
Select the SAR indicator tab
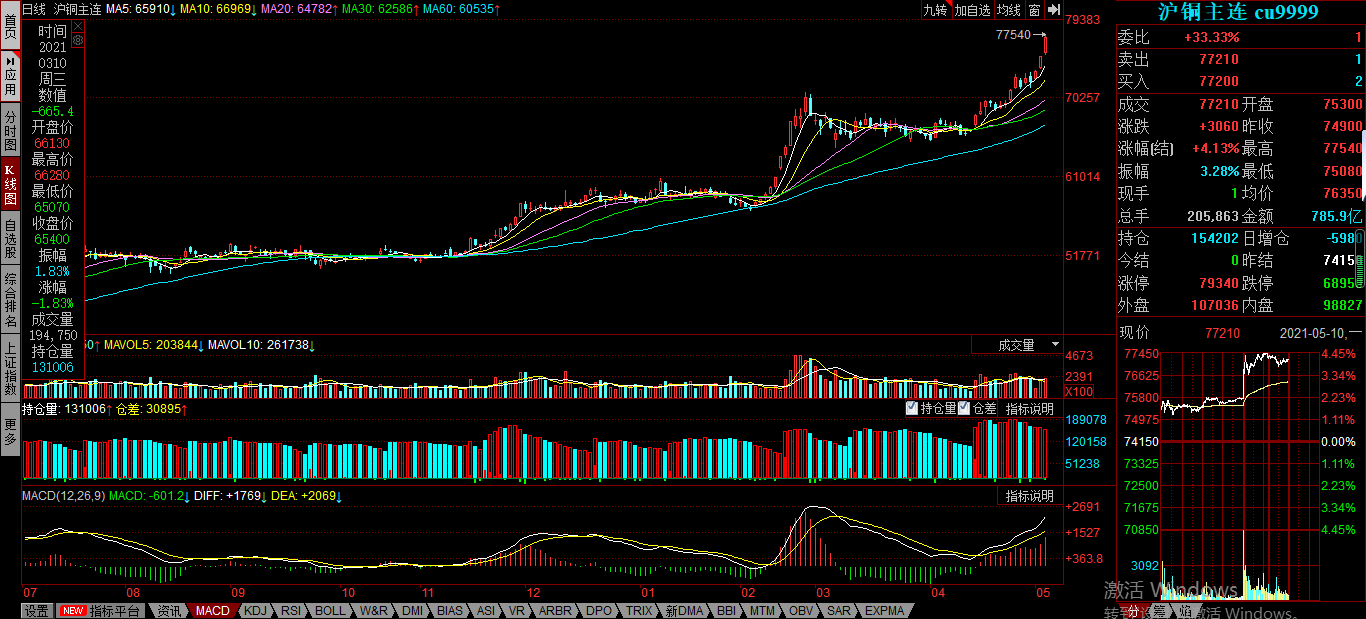pyautogui.click(x=839, y=611)
